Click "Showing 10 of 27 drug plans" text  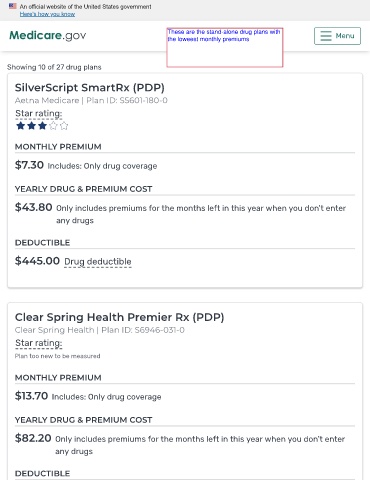pyautogui.click(x=54, y=67)
